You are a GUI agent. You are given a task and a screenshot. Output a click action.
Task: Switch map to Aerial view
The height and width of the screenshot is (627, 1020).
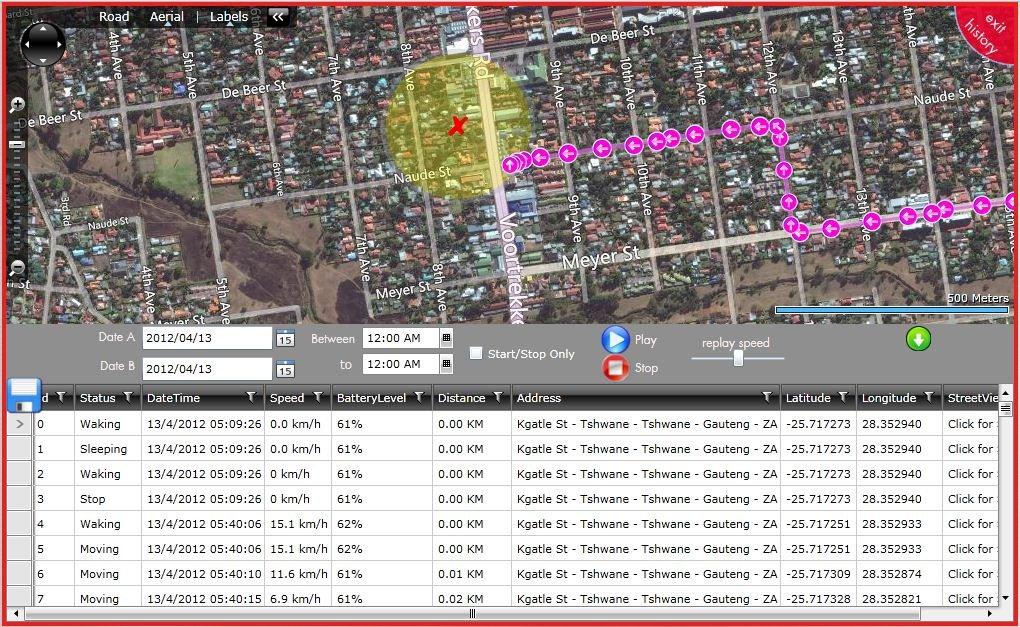point(166,16)
